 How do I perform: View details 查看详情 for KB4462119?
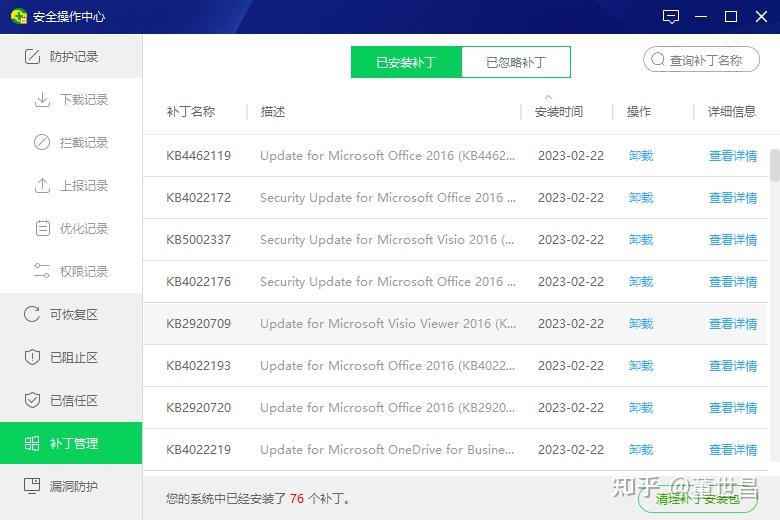[x=733, y=156]
